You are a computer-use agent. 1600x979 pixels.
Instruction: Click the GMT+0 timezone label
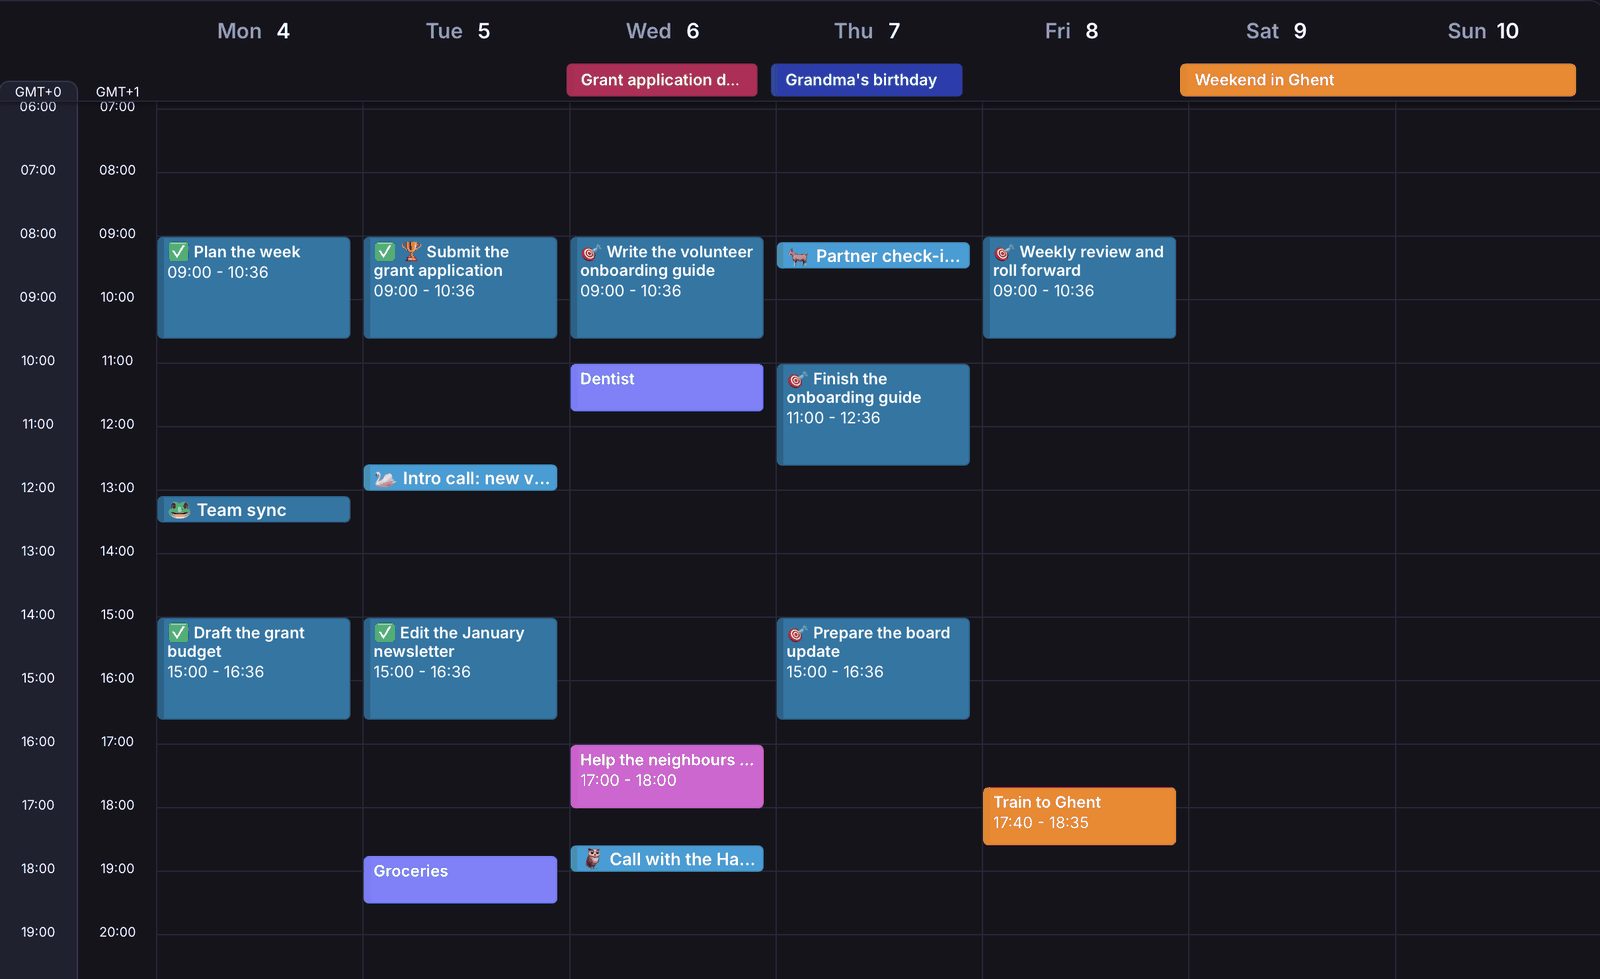tap(38, 91)
